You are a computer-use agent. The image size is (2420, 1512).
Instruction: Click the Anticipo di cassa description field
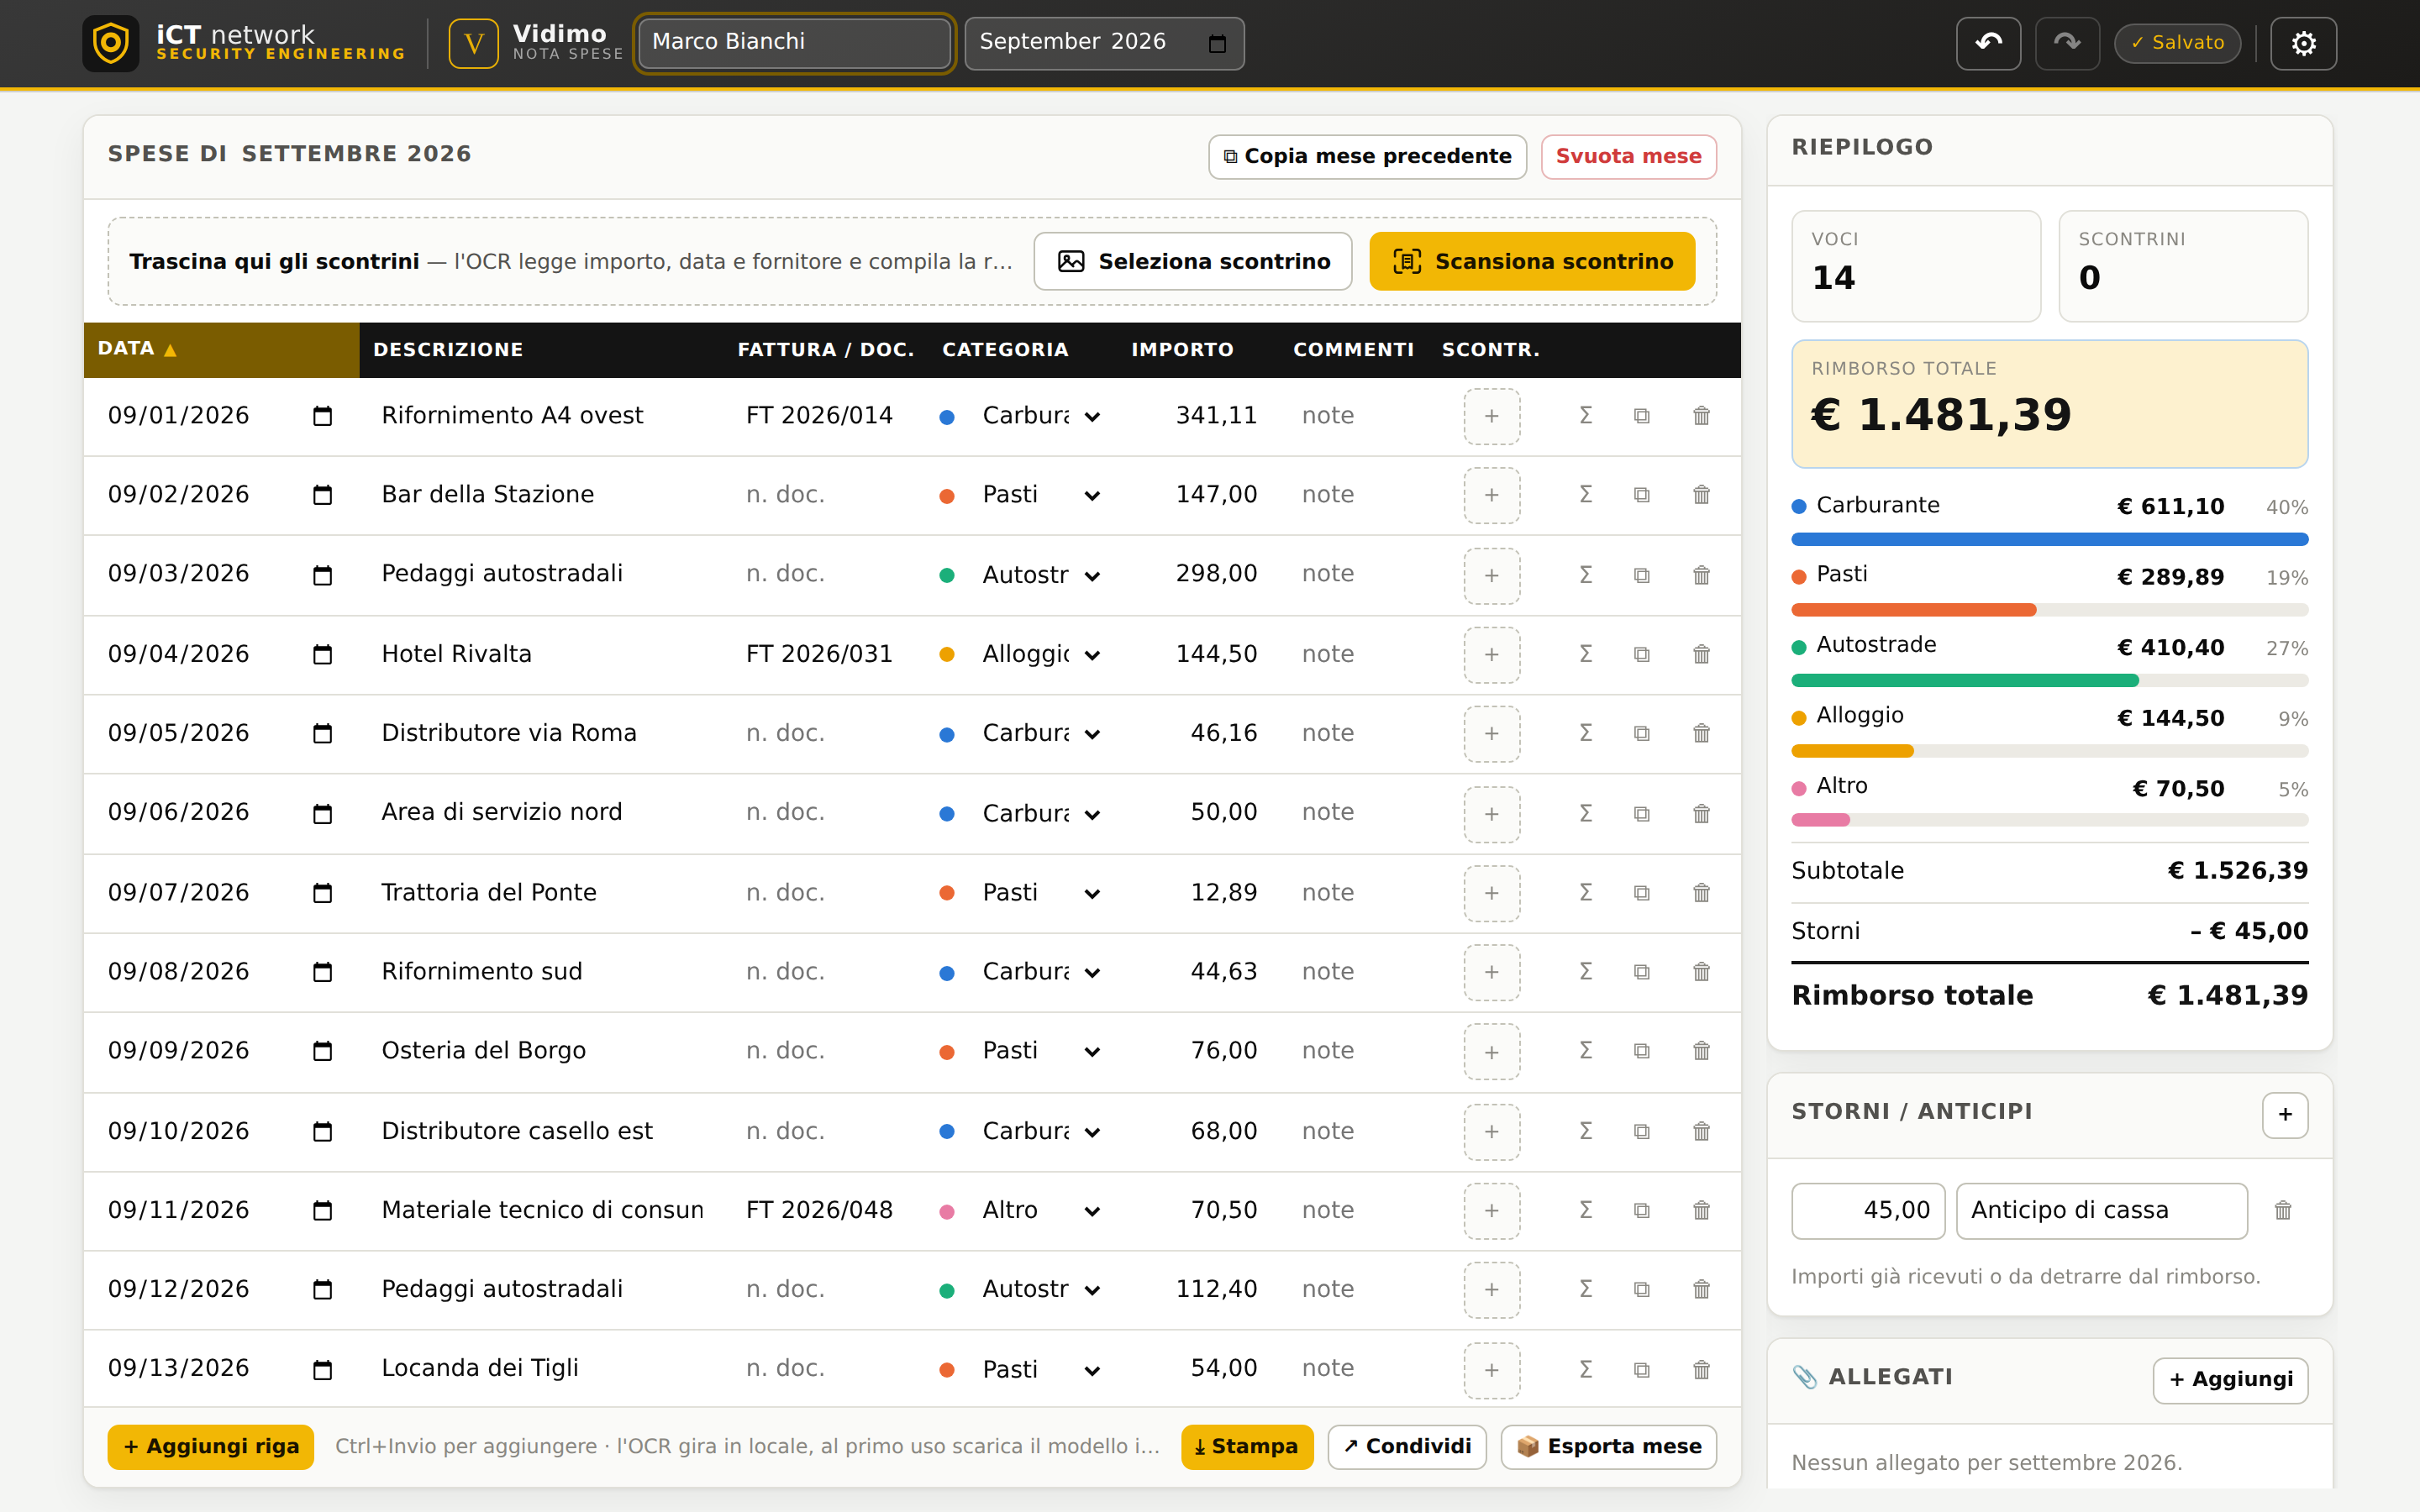point(2101,1210)
